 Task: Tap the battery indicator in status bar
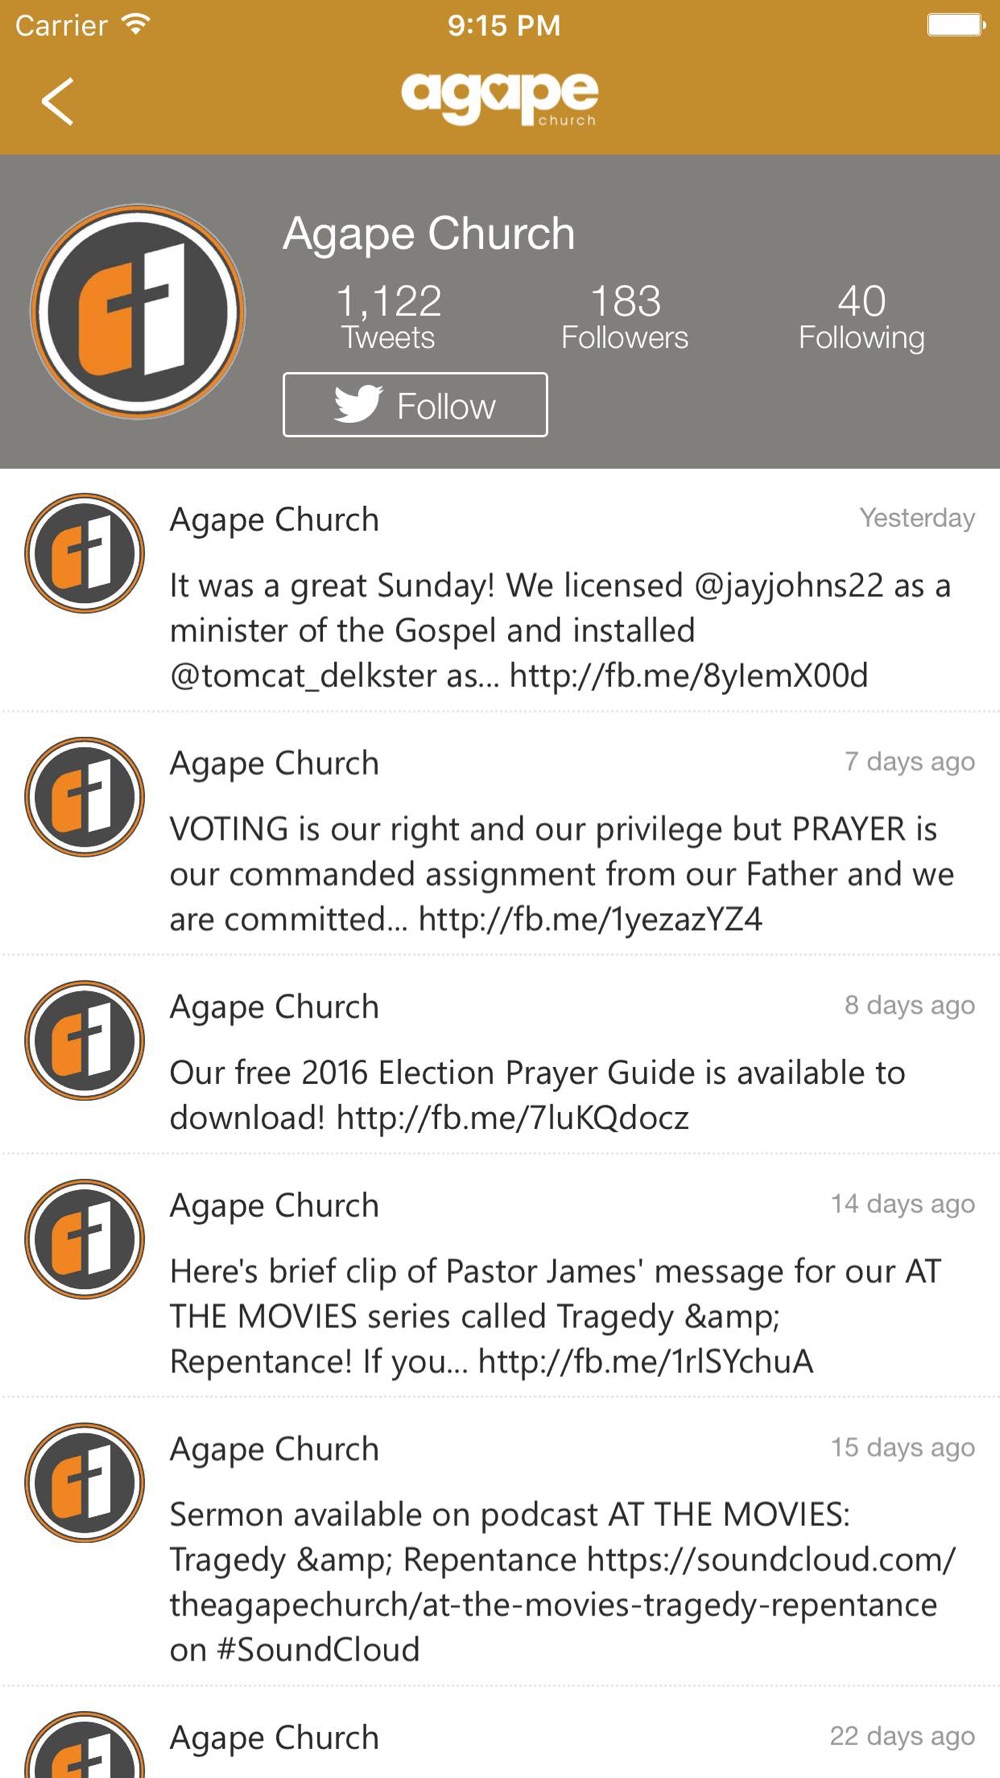click(955, 25)
